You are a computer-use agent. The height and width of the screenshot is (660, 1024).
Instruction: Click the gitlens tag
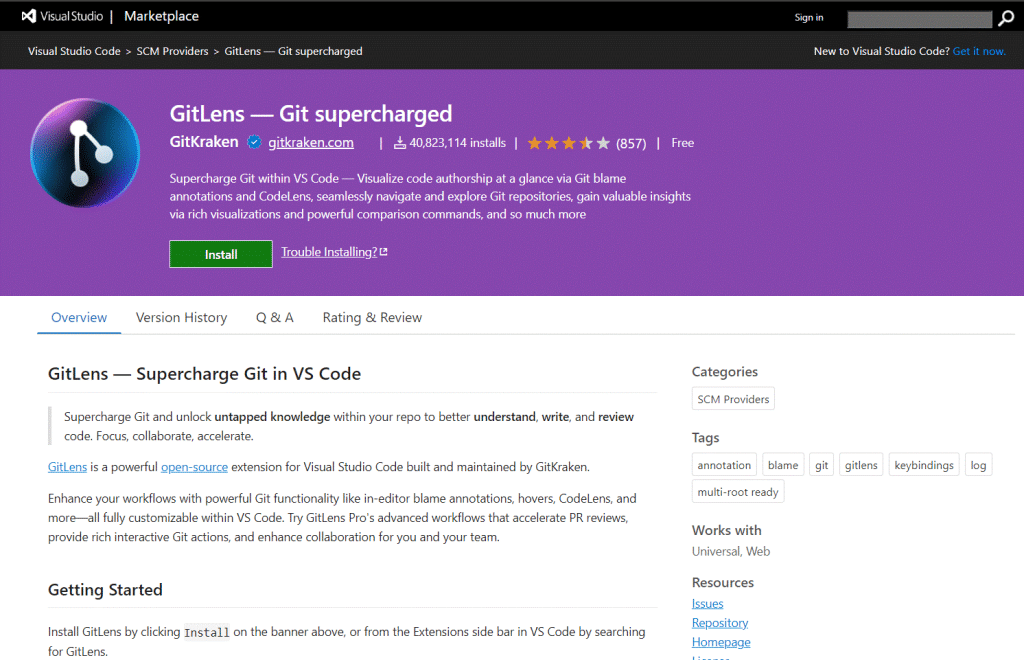861,465
